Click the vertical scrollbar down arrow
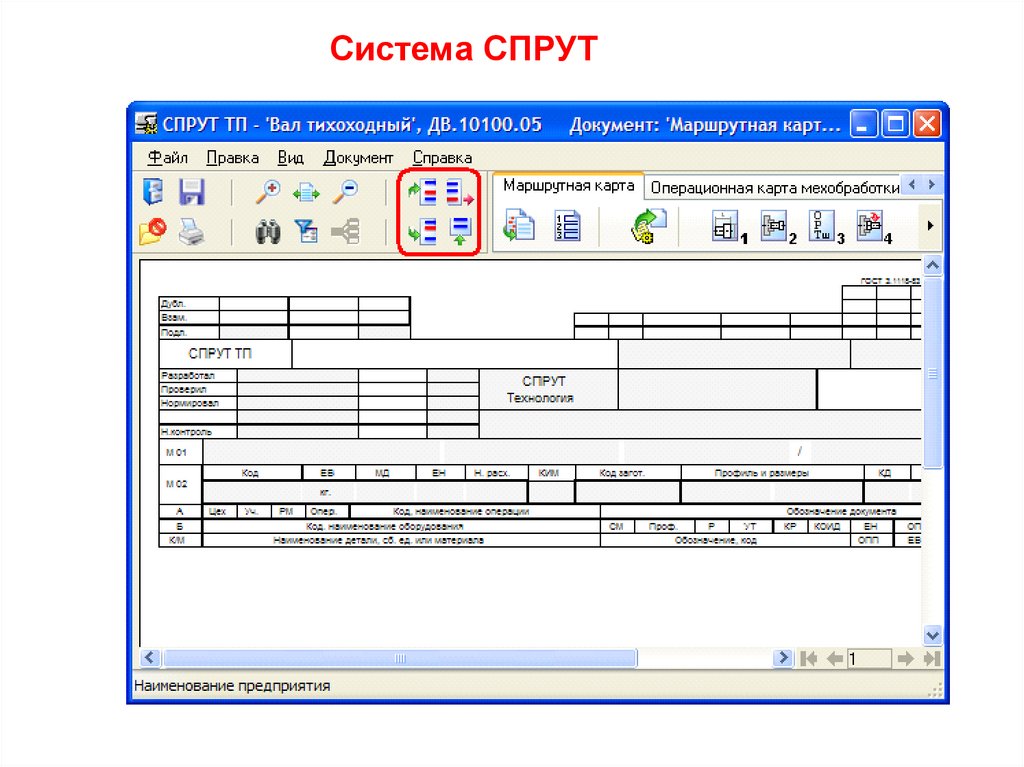Image resolution: width=1024 pixels, height=767 pixels. tap(933, 635)
